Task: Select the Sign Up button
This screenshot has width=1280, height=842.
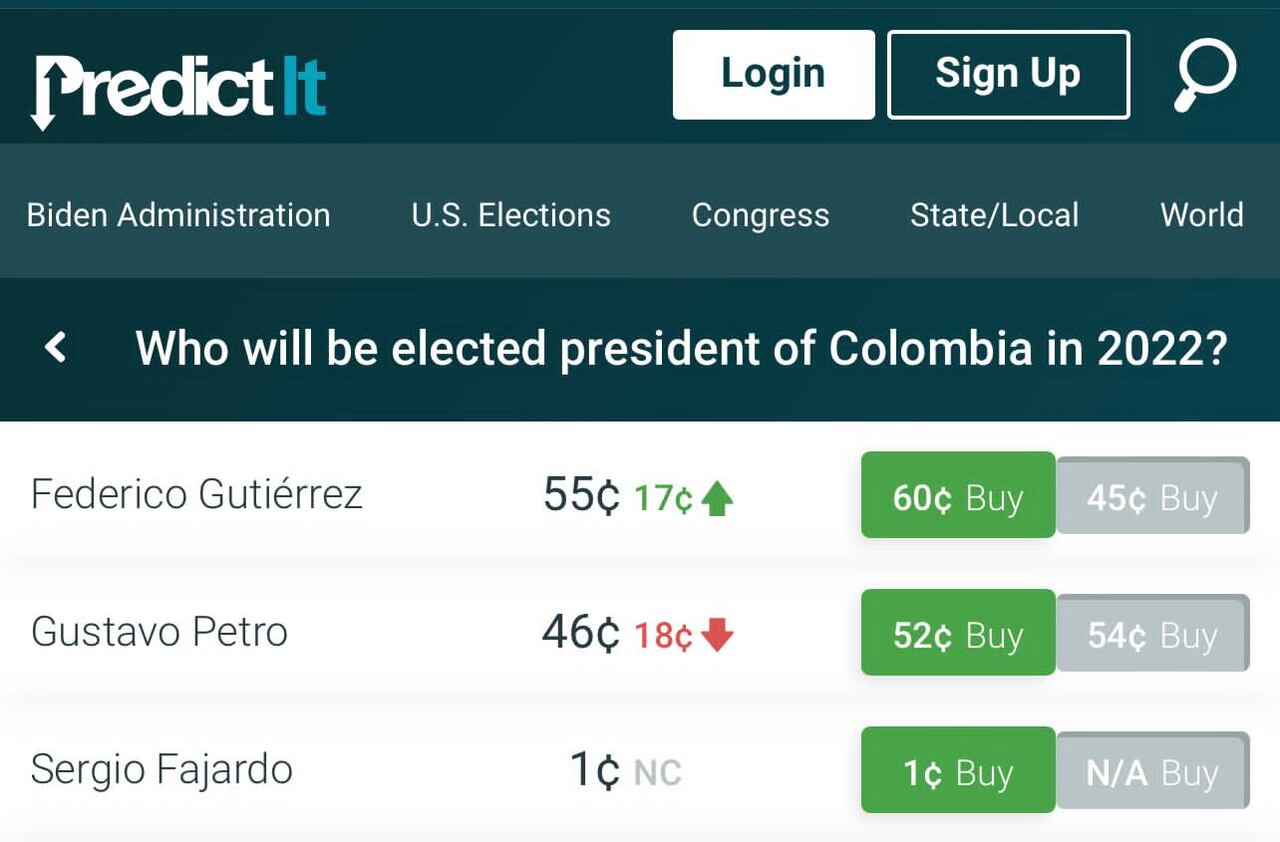Action: 1007,72
